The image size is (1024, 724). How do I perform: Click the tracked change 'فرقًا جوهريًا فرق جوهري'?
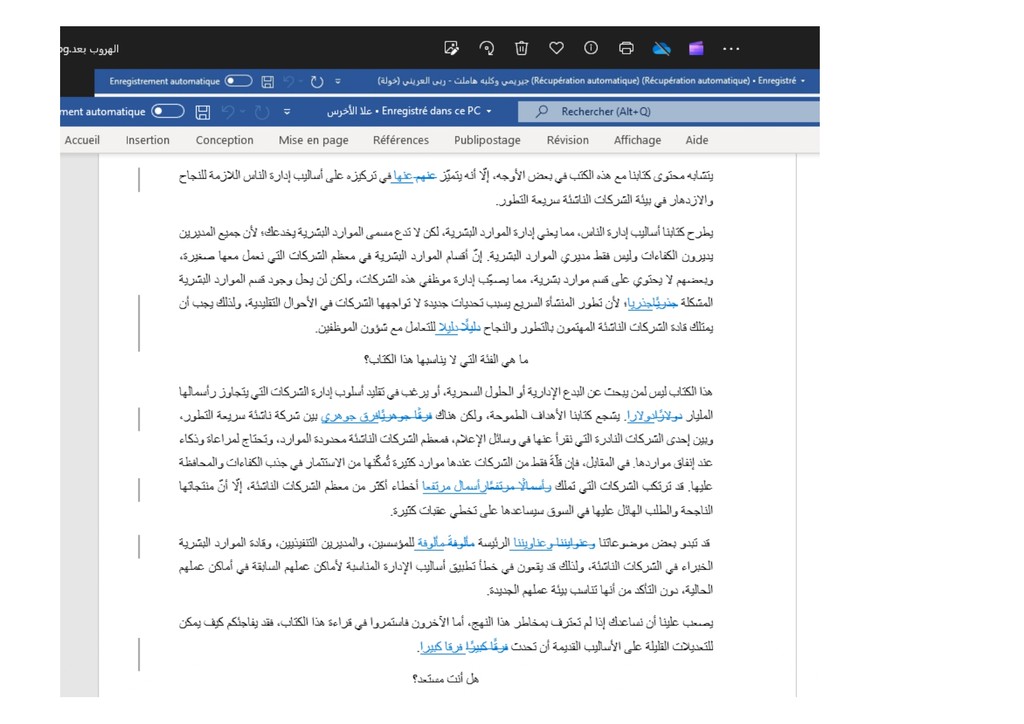(376, 415)
